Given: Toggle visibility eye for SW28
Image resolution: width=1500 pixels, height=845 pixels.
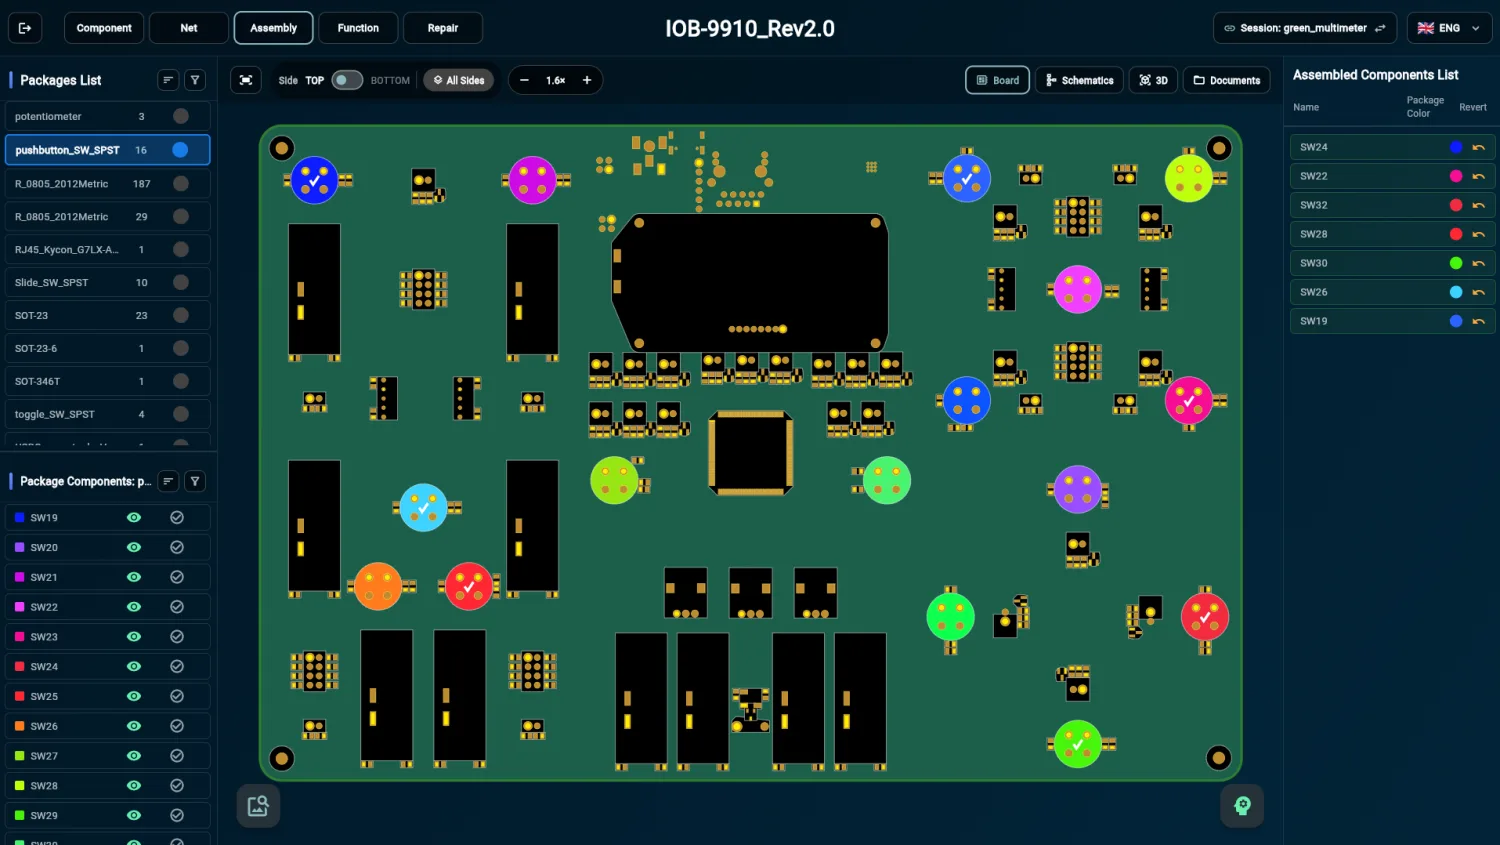Looking at the screenshot, I should pos(134,785).
